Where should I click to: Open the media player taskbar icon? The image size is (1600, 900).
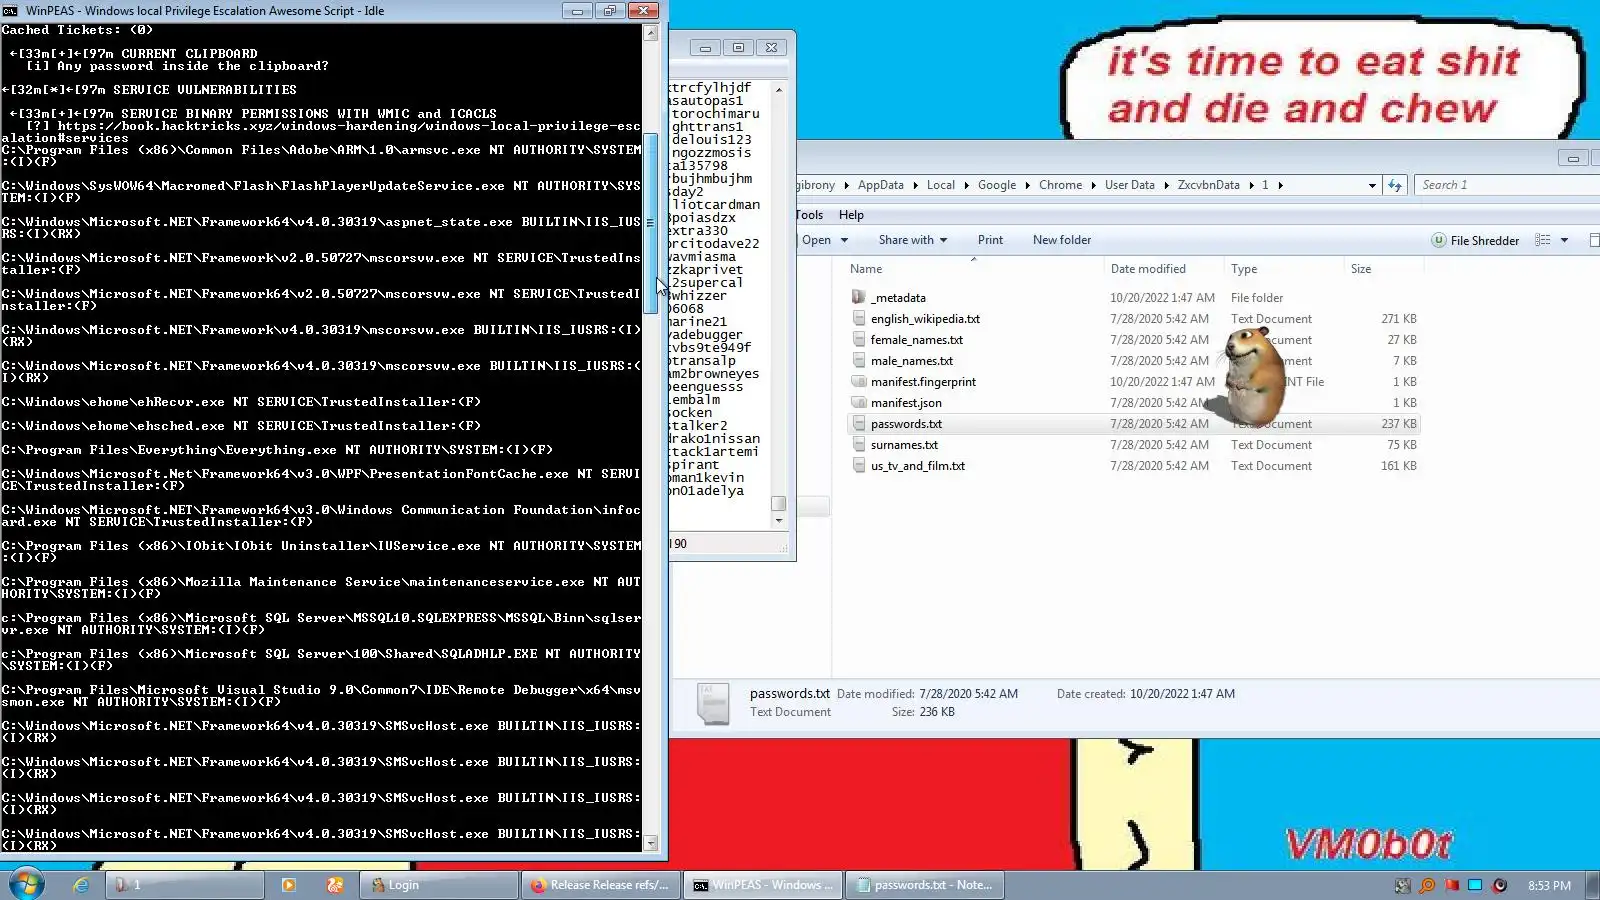(x=289, y=885)
